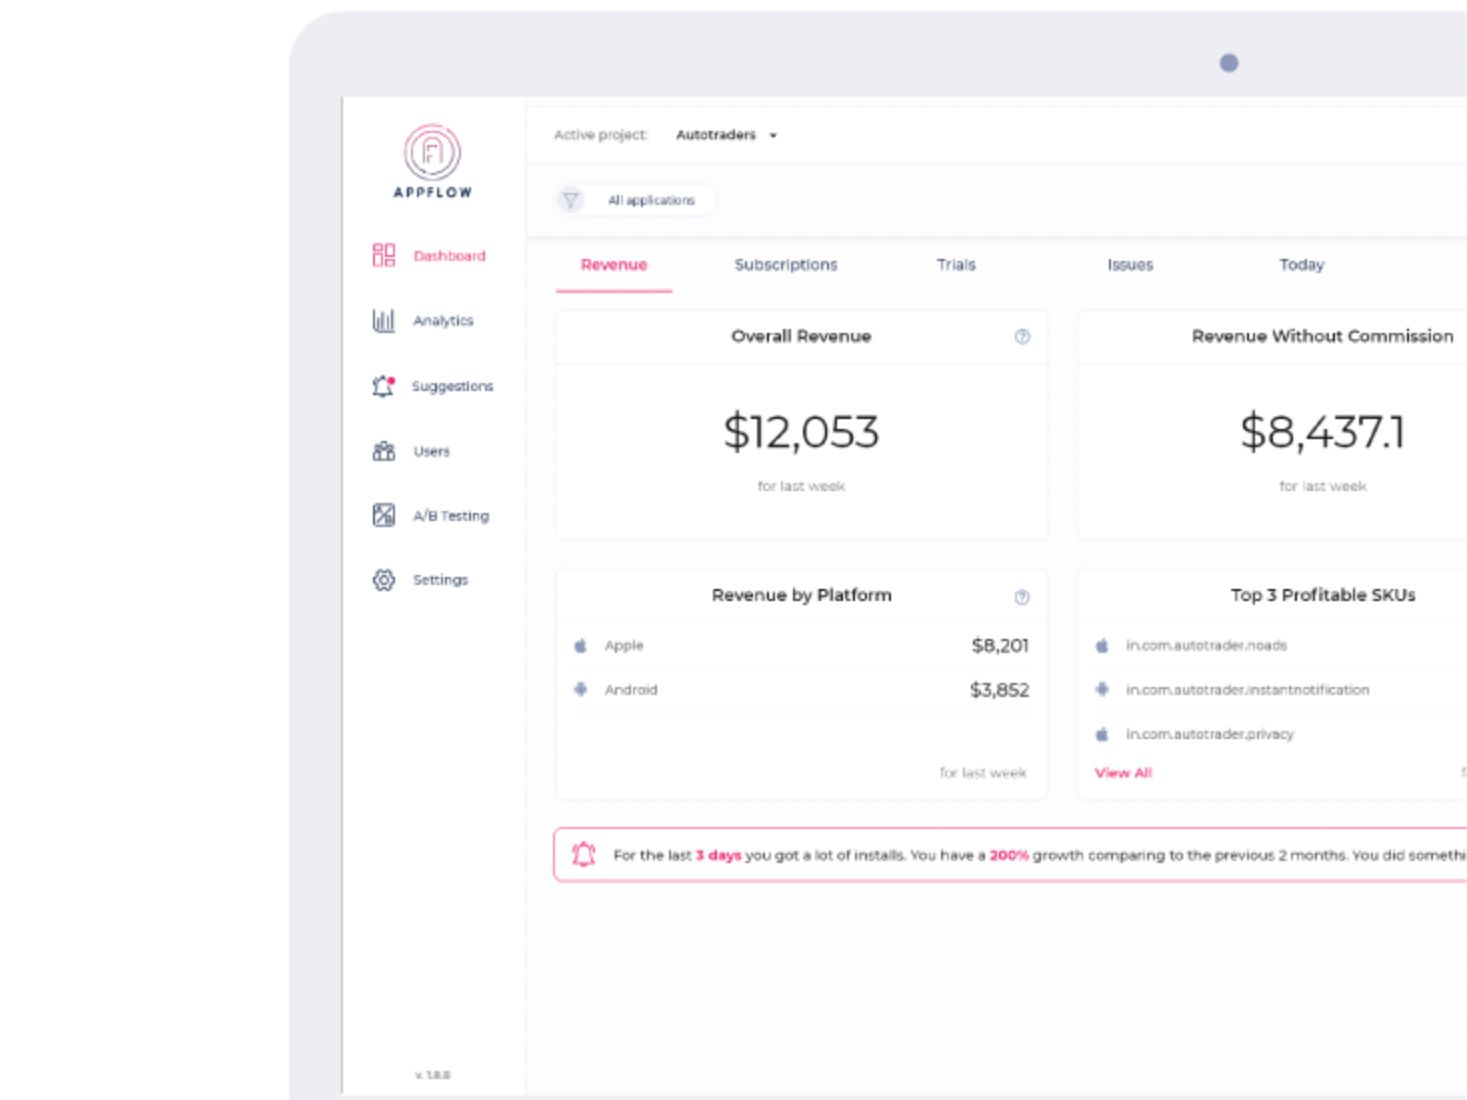Click the version number v. 1.8.8

click(x=432, y=1075)
